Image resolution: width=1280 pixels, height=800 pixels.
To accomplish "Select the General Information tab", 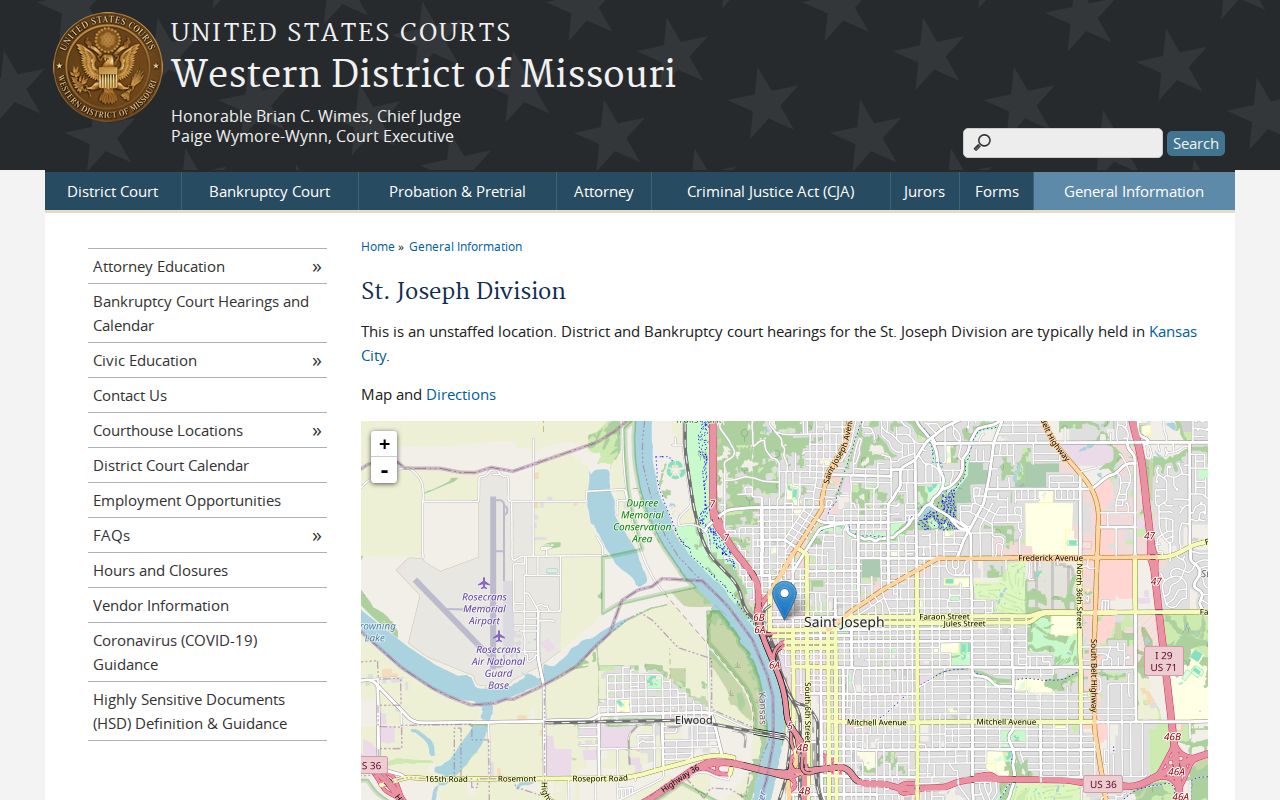I will point(1134,191).
